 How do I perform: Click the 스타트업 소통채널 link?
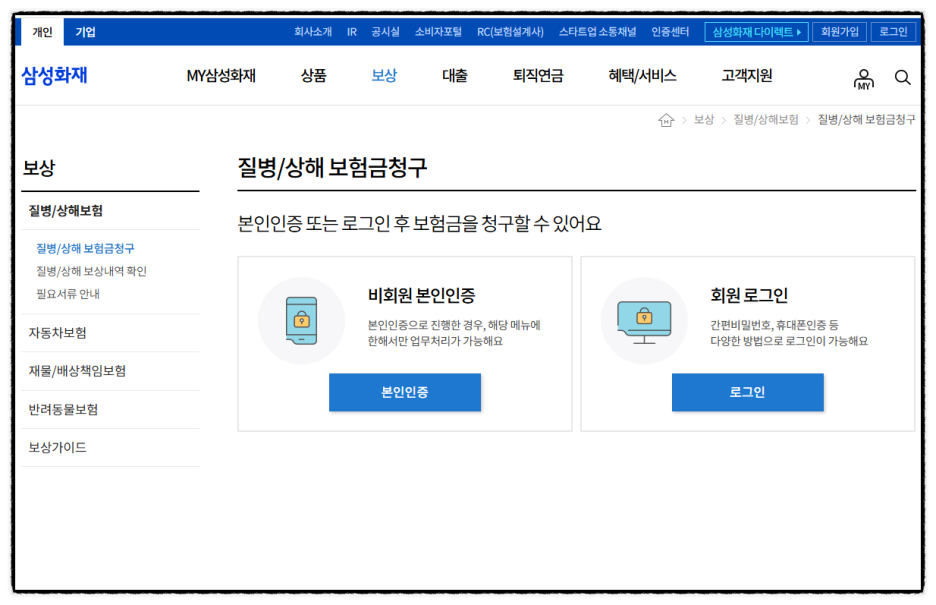click(597, 32)
